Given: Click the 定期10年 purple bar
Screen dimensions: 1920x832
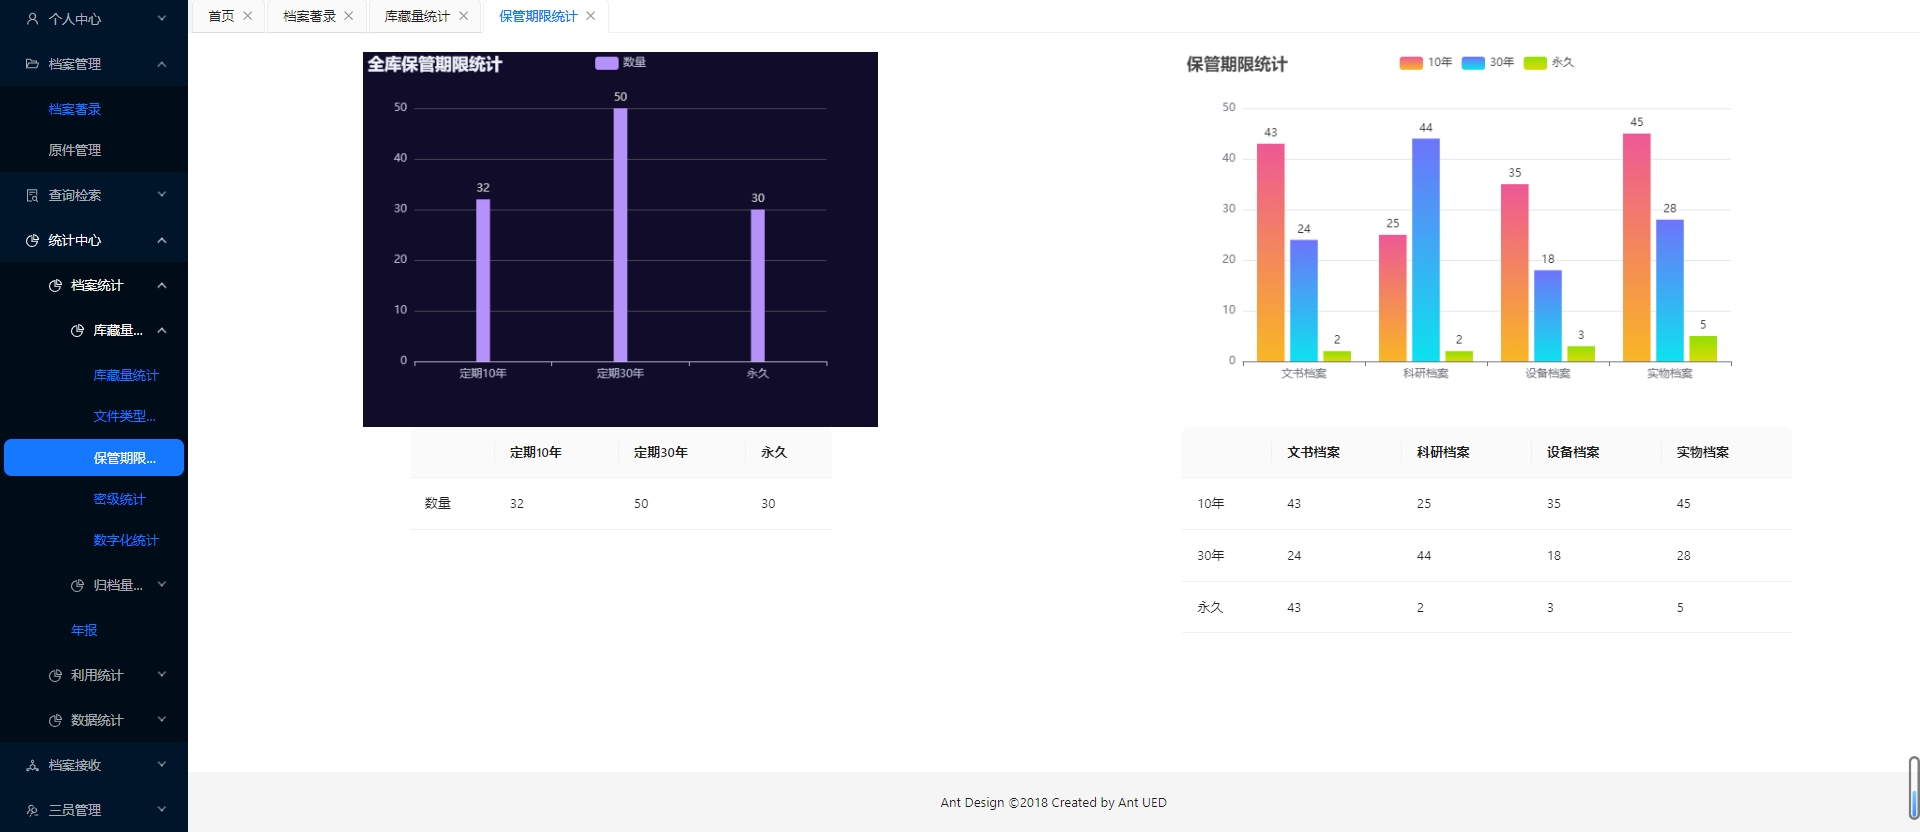Looking at the screenshot, I should coord(483,280).
